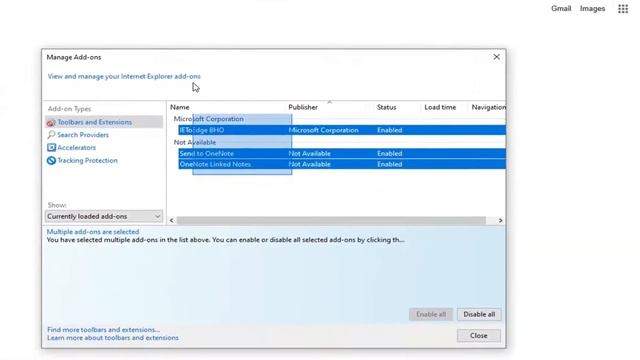Select the IEToEdge BHO add-on row
This screenshot has height=360, width=640.
point(342,130)
